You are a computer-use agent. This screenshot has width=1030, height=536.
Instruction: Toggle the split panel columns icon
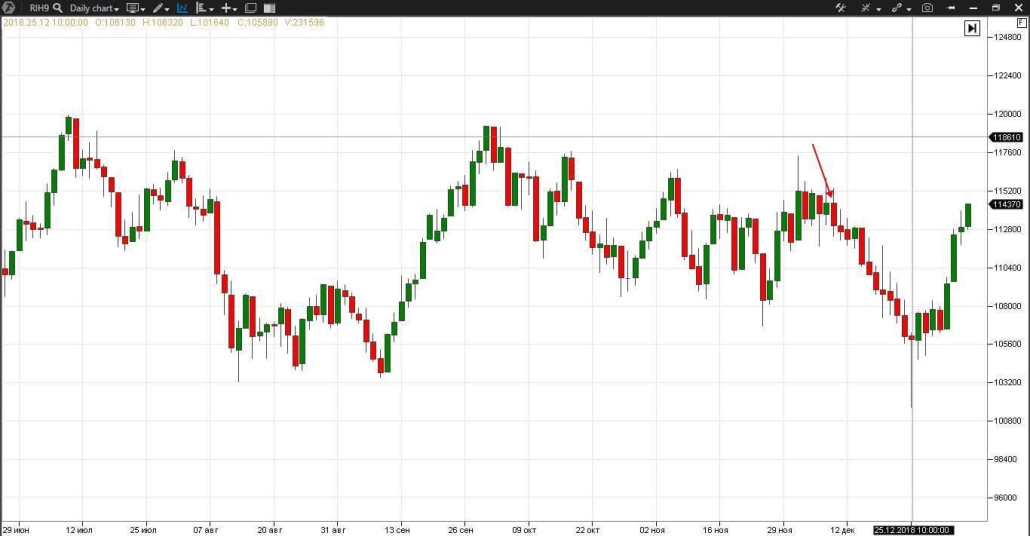coord(269,8)
